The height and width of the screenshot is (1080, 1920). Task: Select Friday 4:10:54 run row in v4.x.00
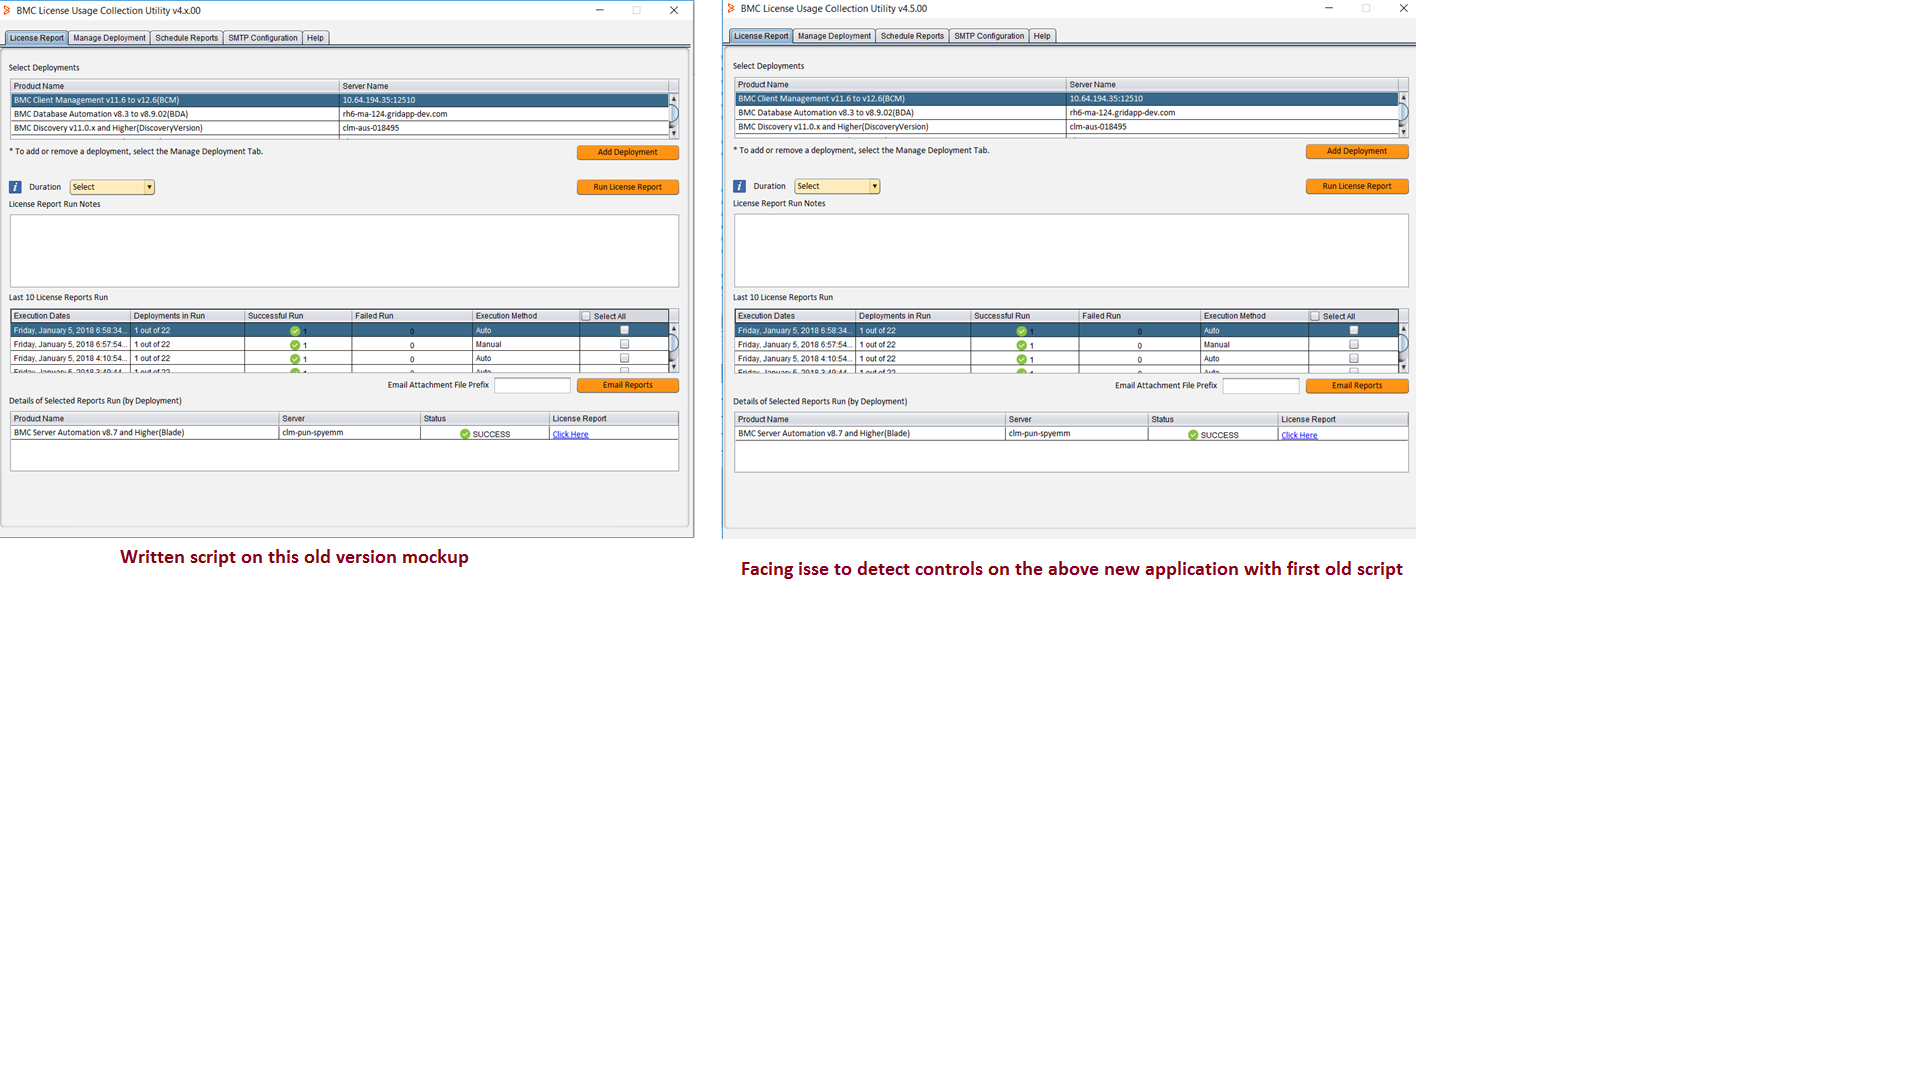click(339, 358)
